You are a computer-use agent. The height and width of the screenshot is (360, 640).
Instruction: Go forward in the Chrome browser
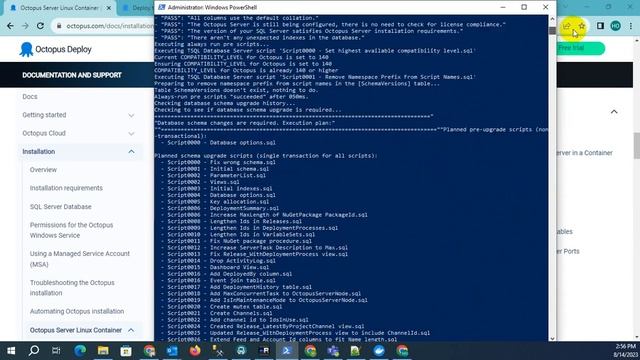pos(25,26)
